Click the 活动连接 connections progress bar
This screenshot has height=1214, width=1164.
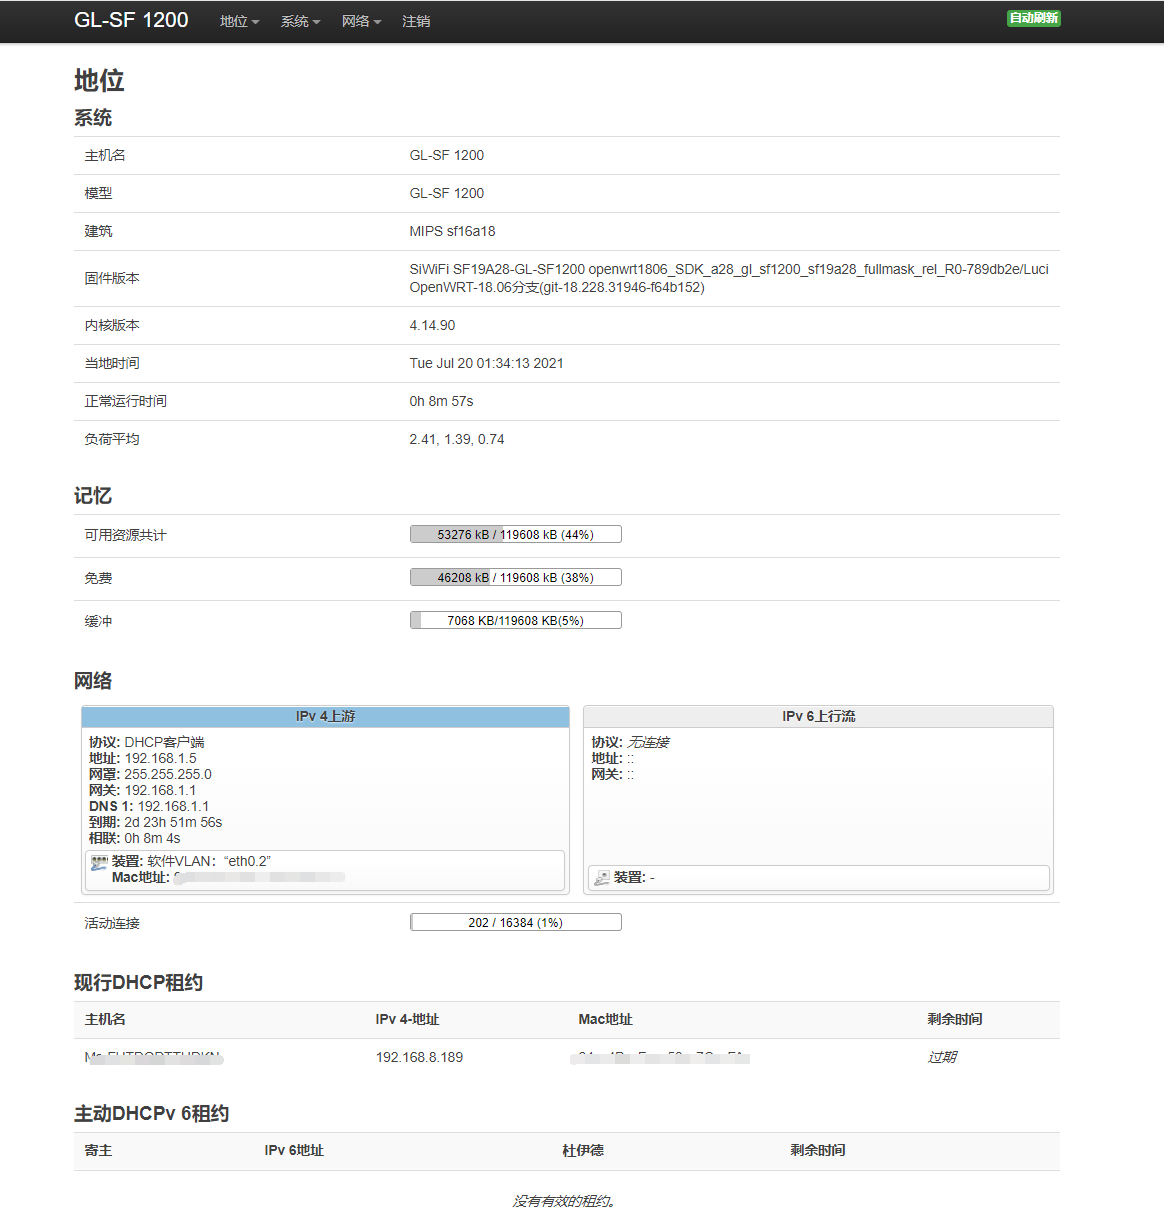pyautogui.click(x=515, y=922)
